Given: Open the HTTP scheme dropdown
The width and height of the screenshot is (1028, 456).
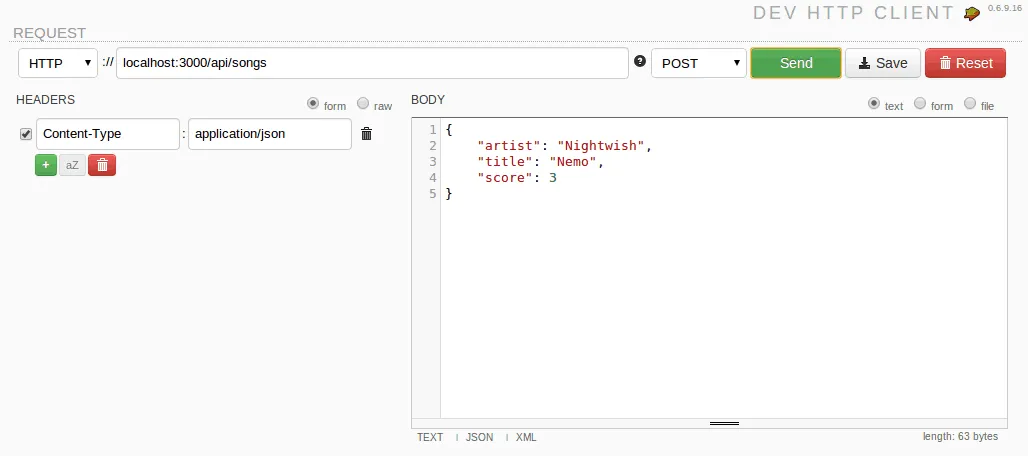Looking at the screenshot, I should pyautogui.click(x=58, y=63).
